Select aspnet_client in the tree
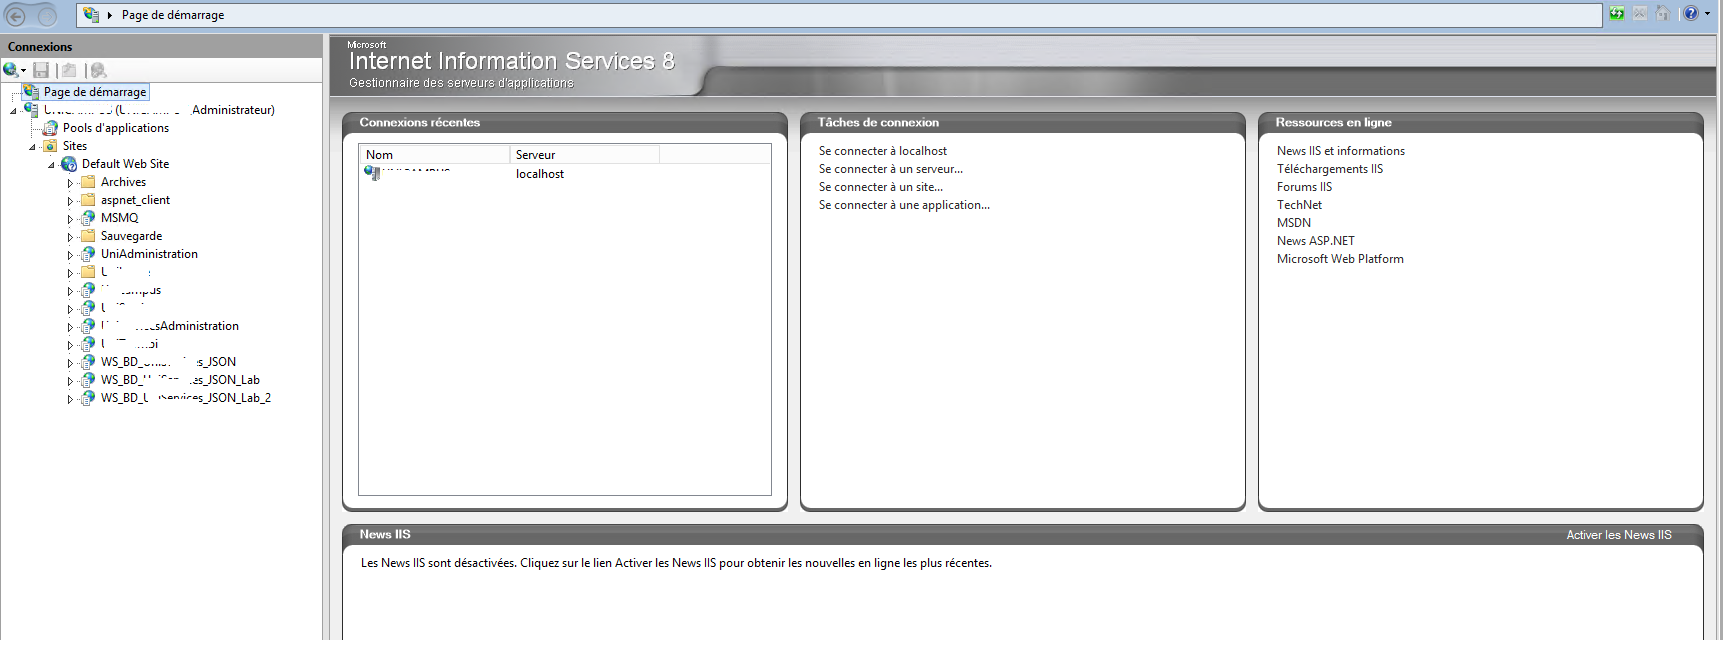This screenshot has height=648, width=1723. 135,200
